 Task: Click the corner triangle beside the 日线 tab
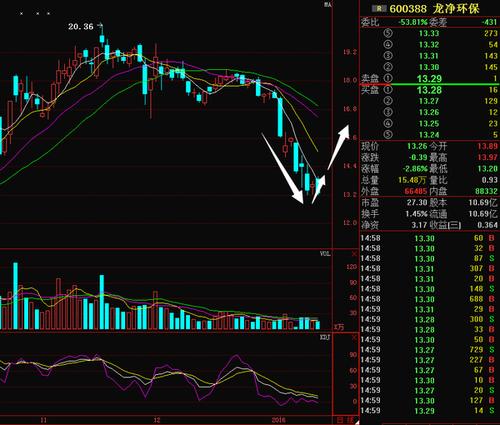pyautogui.click(x=356, y=422)
